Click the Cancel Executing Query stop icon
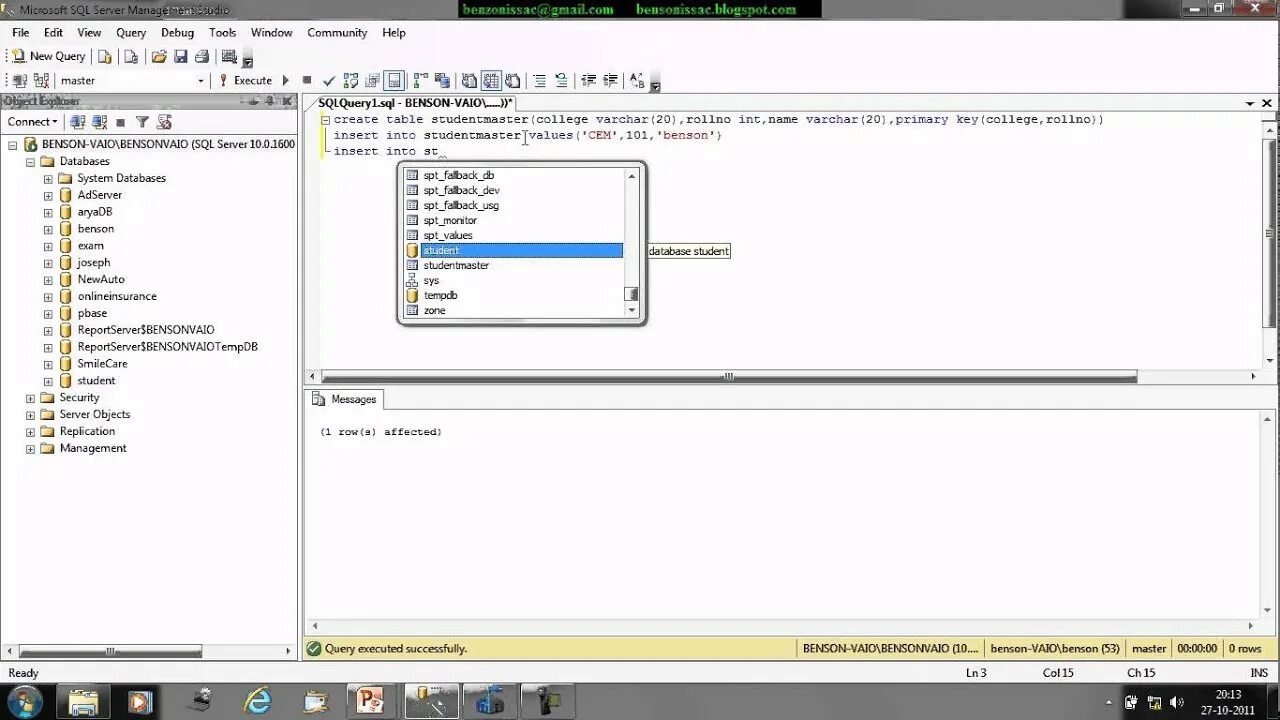Screen dimensions: 1280x720 pyautogui.click(x=307, y=80)
